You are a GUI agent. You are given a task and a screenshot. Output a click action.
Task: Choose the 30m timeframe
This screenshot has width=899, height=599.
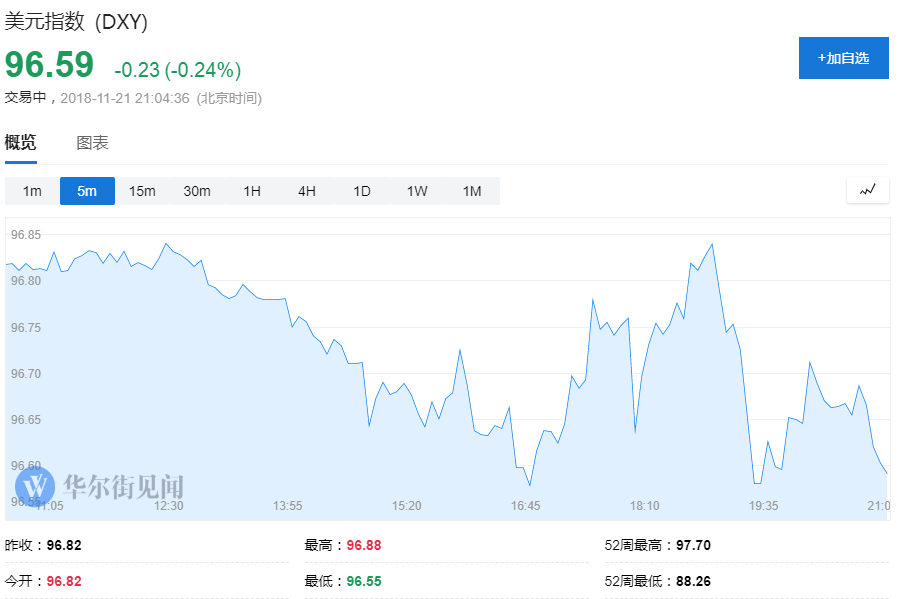click(x=197, y=191)
